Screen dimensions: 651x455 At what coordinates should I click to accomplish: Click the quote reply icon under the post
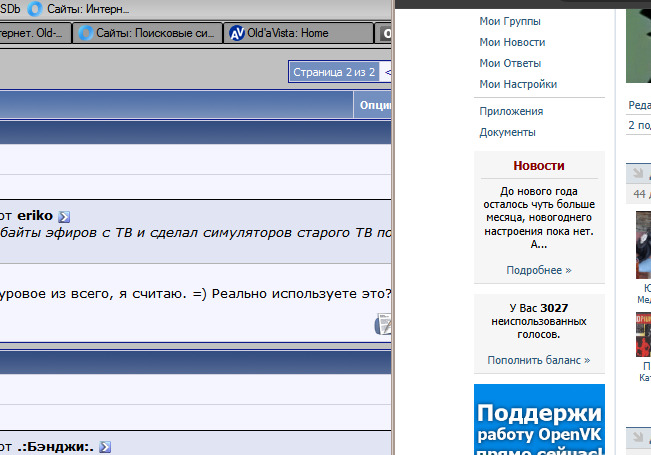[383, 325]
